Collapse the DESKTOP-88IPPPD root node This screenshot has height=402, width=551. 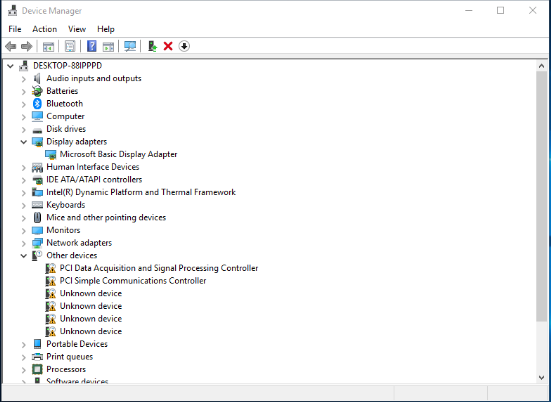[x=10, y=66]
